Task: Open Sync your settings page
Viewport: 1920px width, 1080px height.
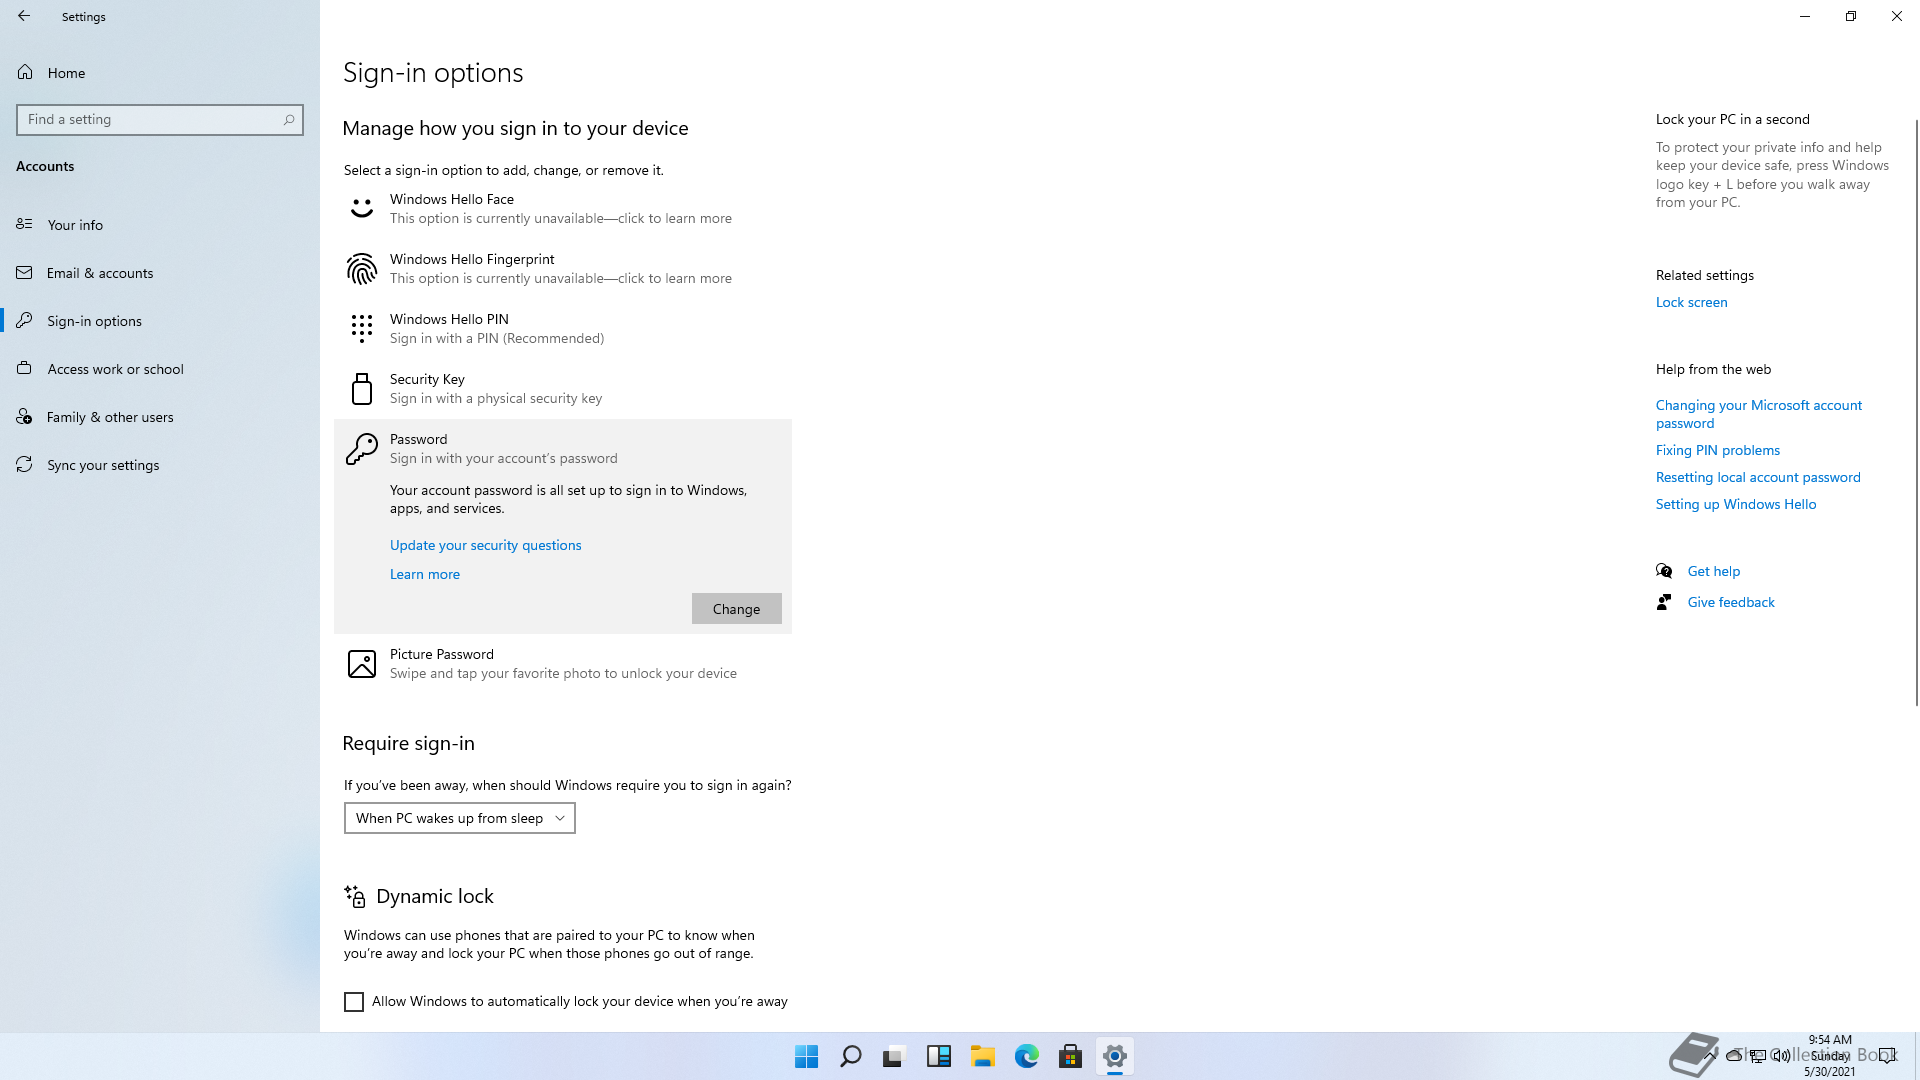Action: (160, 465)
